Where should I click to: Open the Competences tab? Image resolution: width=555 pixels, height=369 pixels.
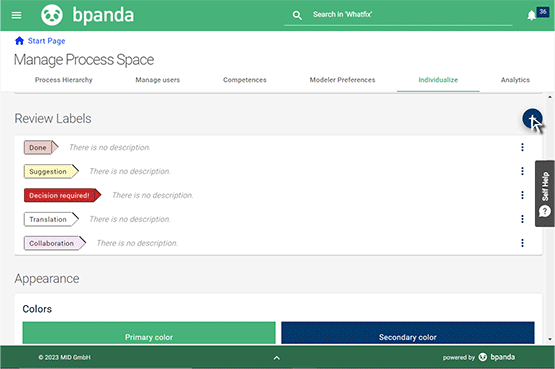[x=245, y=80]
